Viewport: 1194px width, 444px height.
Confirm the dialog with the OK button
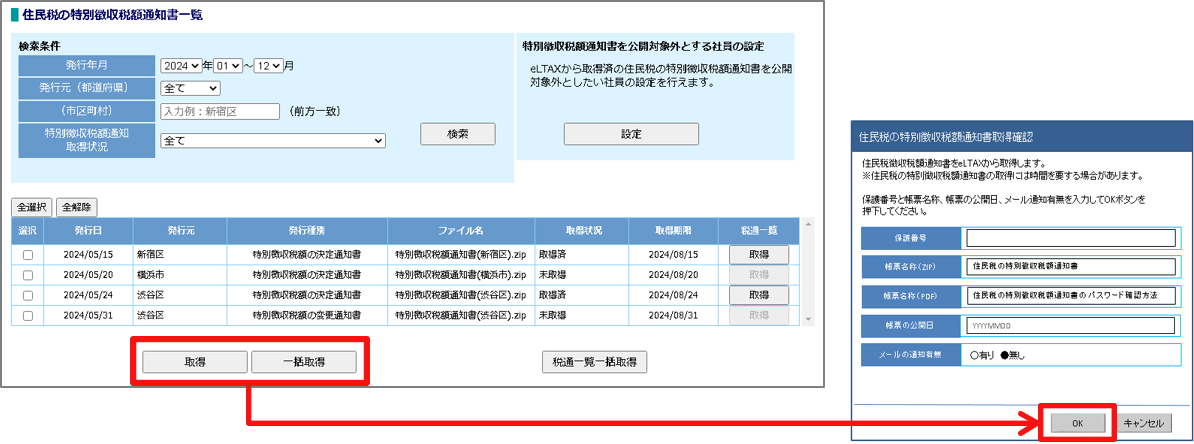pyautogui.click(x=1077, y=423)
